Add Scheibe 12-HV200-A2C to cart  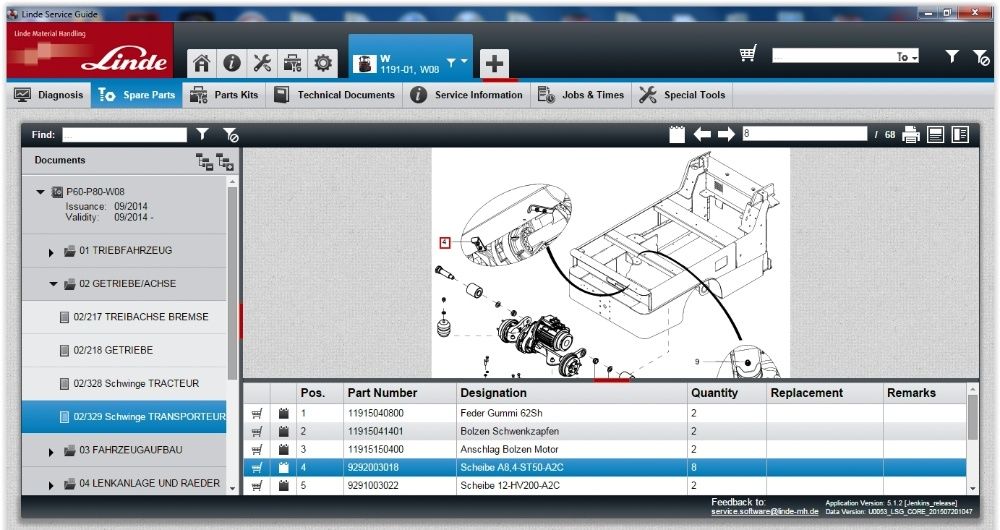[257, 485]
